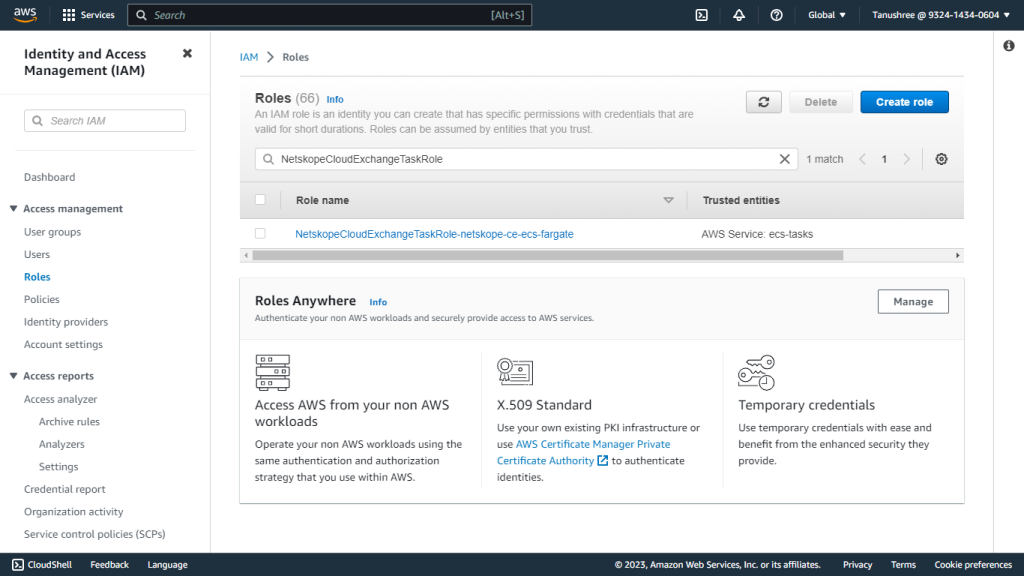
Task: Go to Users in the sidebar
Action: (x=37, y=254)
